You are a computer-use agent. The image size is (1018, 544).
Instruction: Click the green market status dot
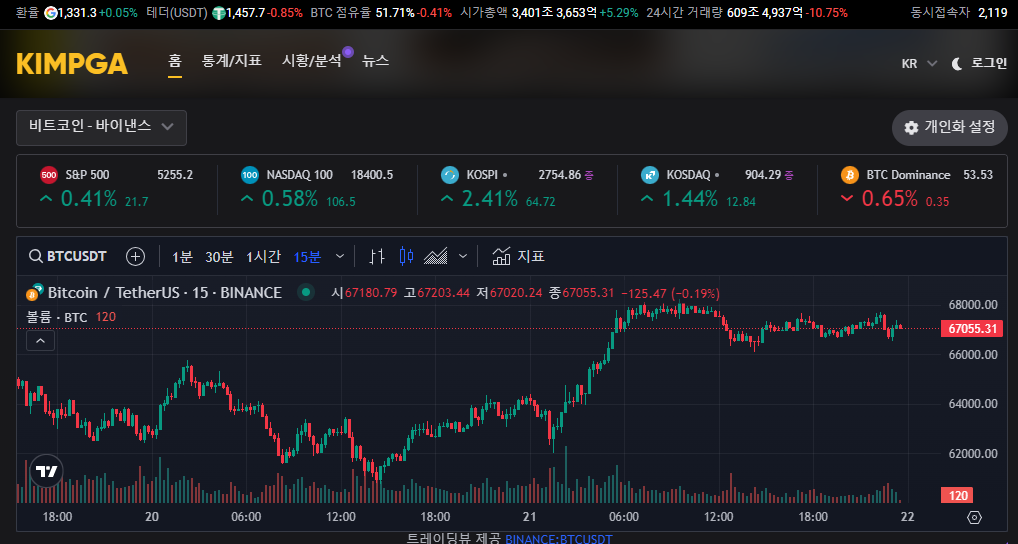pos(305,293)
